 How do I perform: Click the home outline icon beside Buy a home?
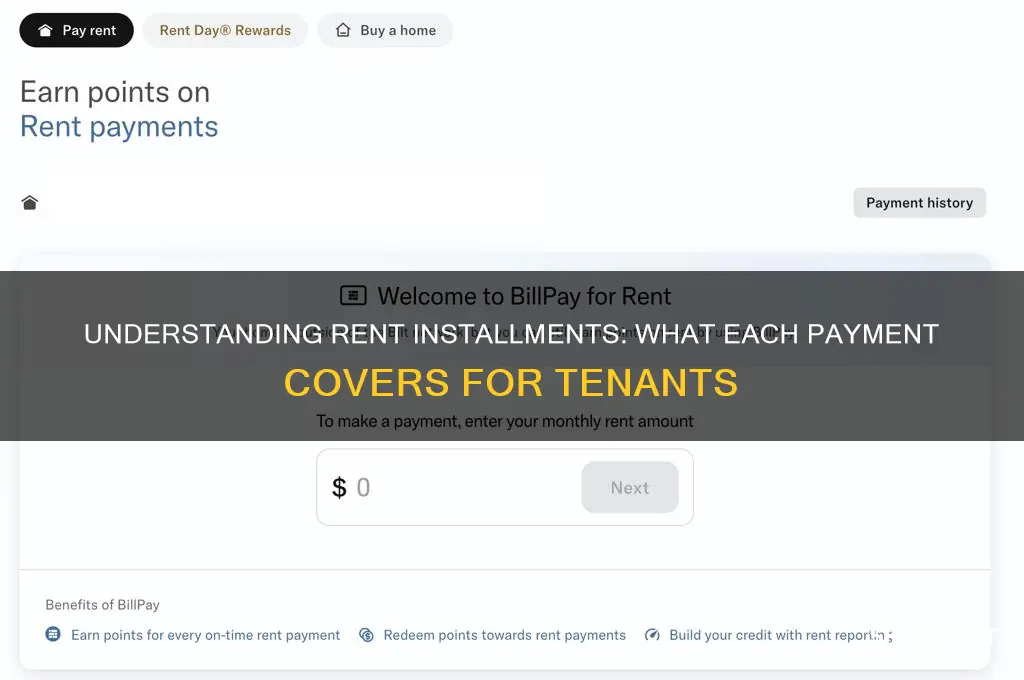tap(343, 30)
